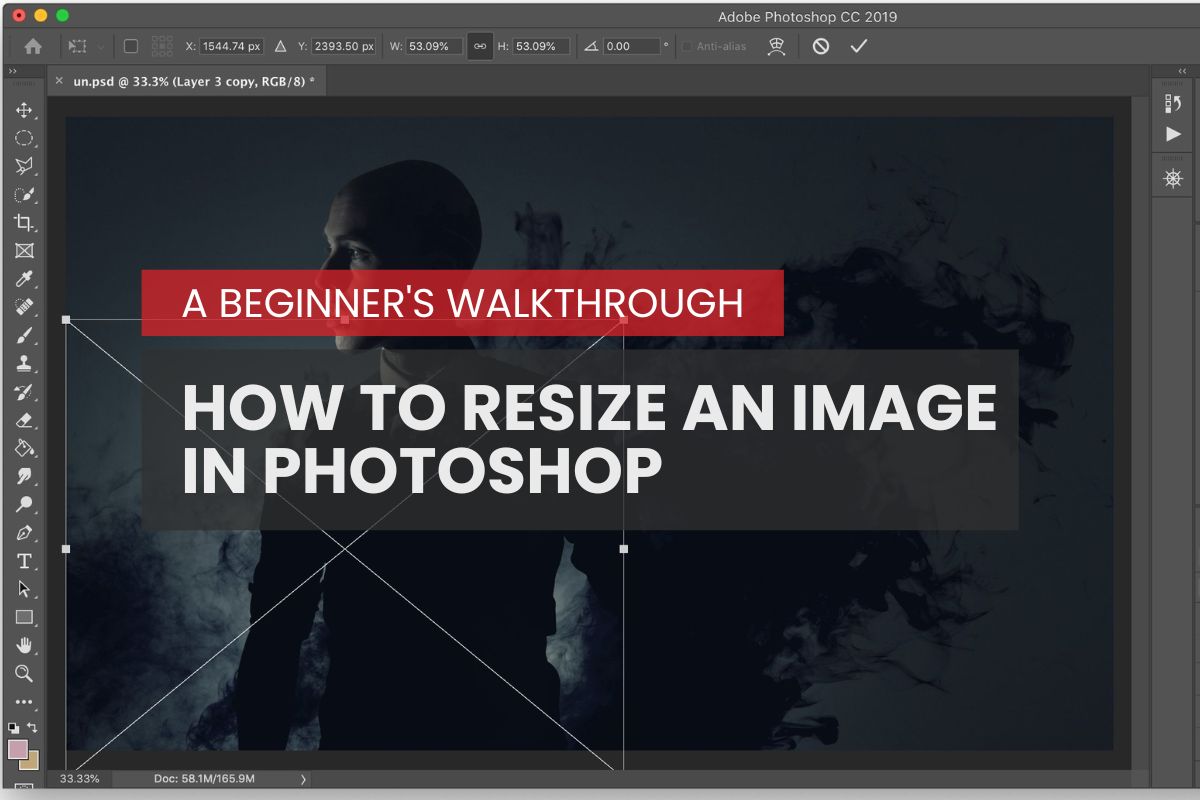Select the History Brush tool
This screenshot has width=1200, height=800.
point(24,391)
